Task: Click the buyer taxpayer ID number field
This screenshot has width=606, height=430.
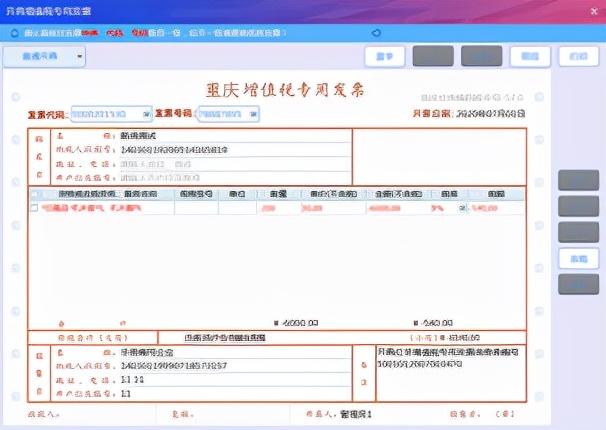Action: tap(235, 150)
